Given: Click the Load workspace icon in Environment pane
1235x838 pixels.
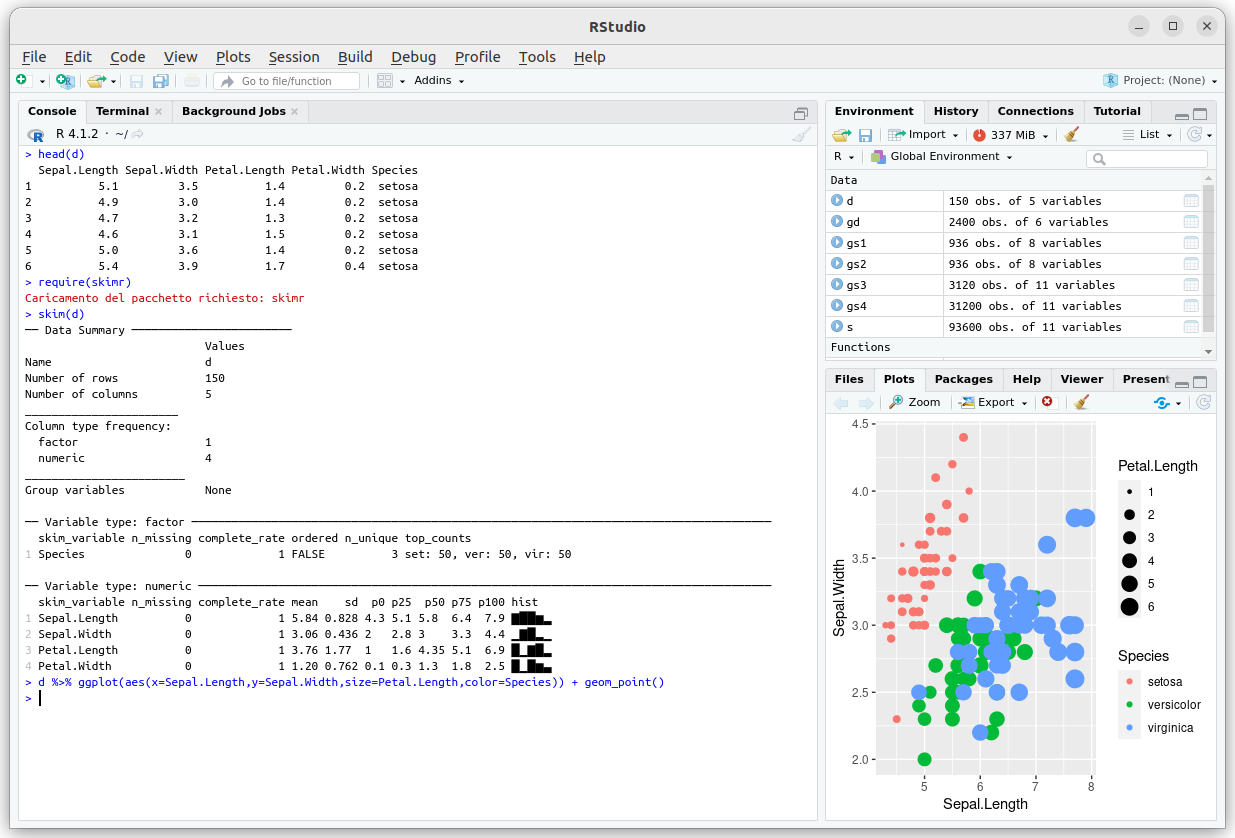Looking at the screenshot, I should (842, 134).
